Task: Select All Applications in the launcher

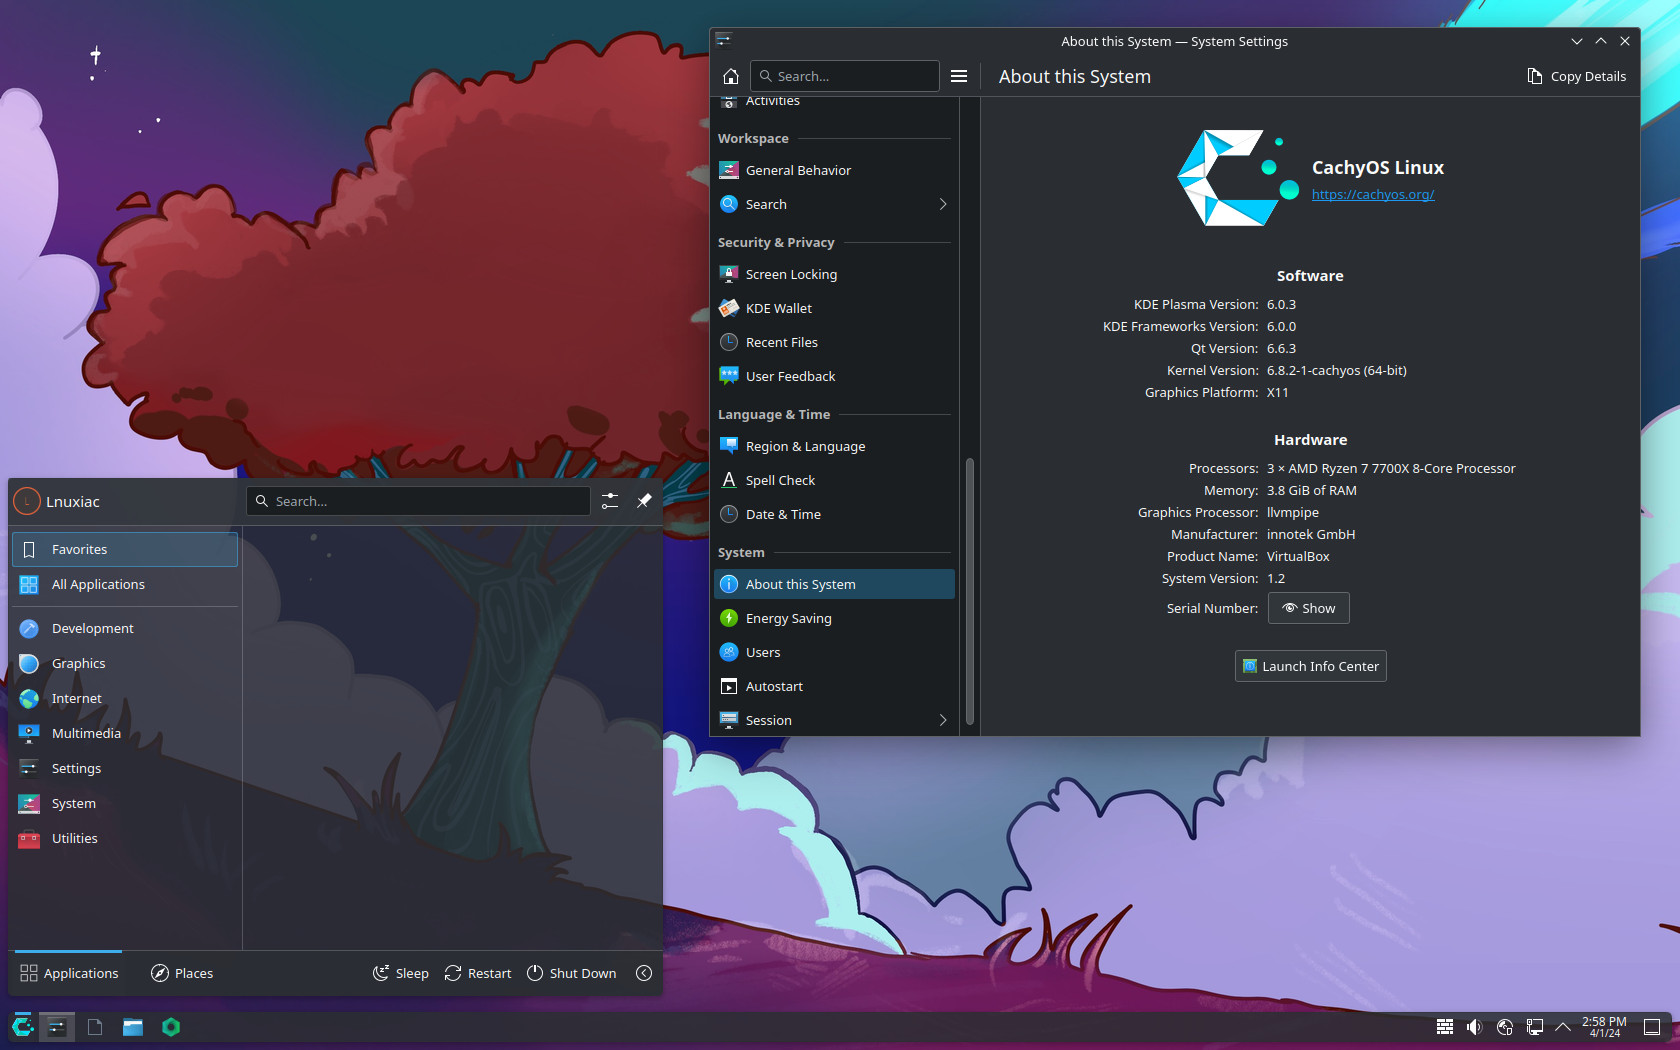Action: tap(125, 584)
